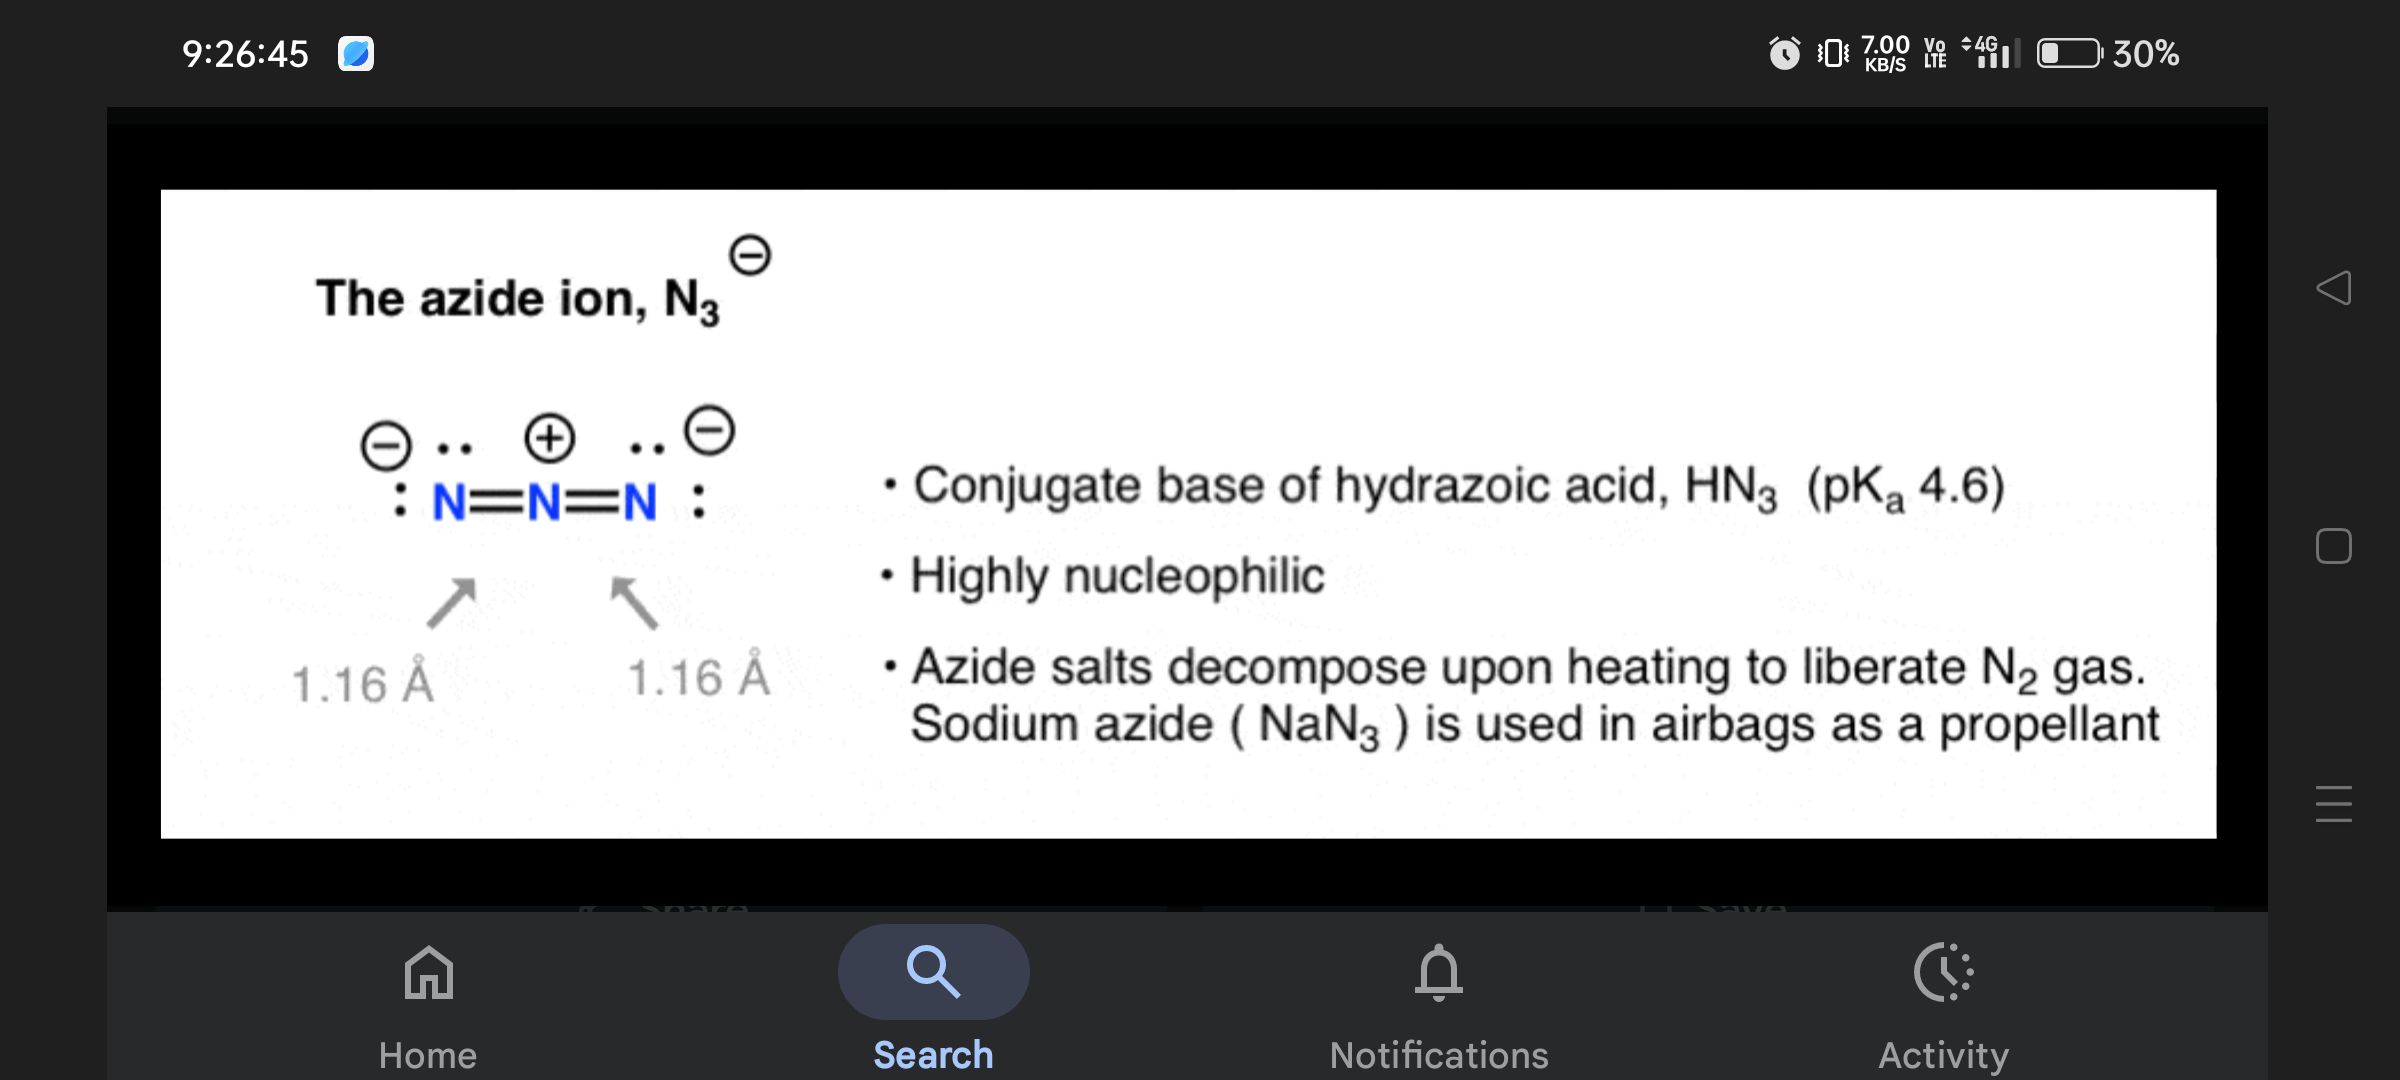Screen dimensions: 2400x1080
Task: Tap the 9:26:45 clock display
Action: (x=245, y=53)
